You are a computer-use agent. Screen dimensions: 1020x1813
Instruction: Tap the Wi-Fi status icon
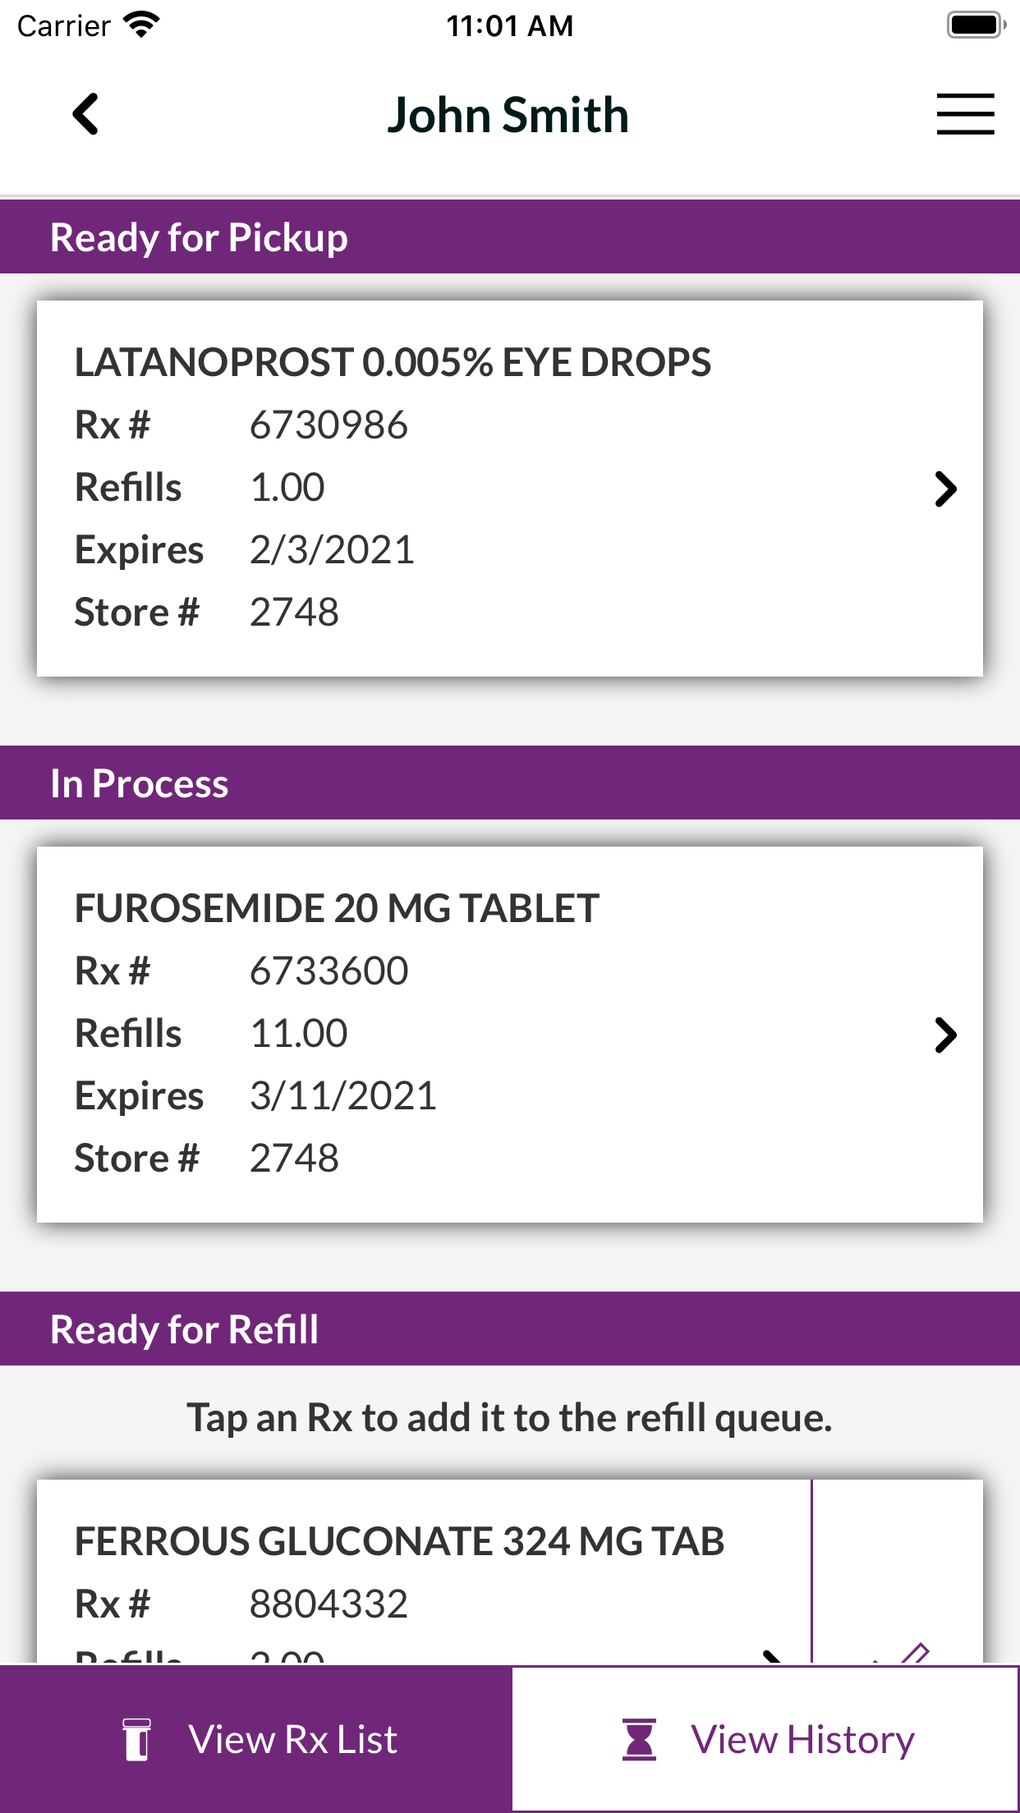141,25
